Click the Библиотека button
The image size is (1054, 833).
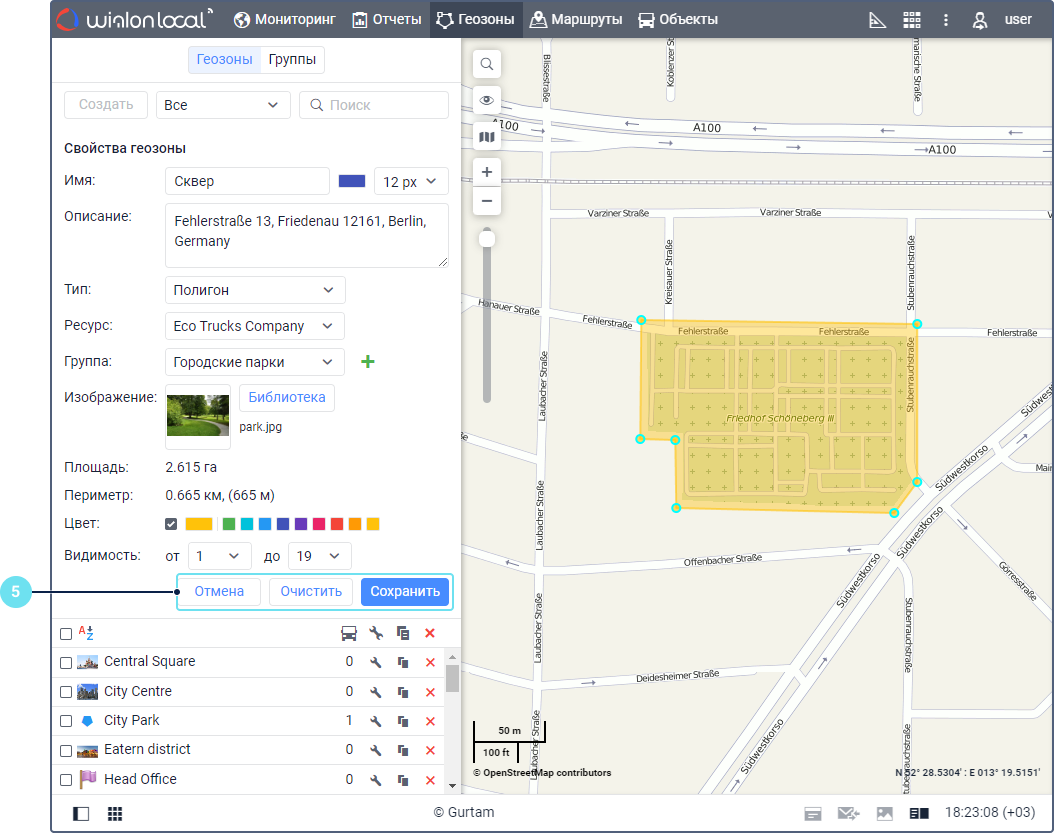tap(287, 397)
